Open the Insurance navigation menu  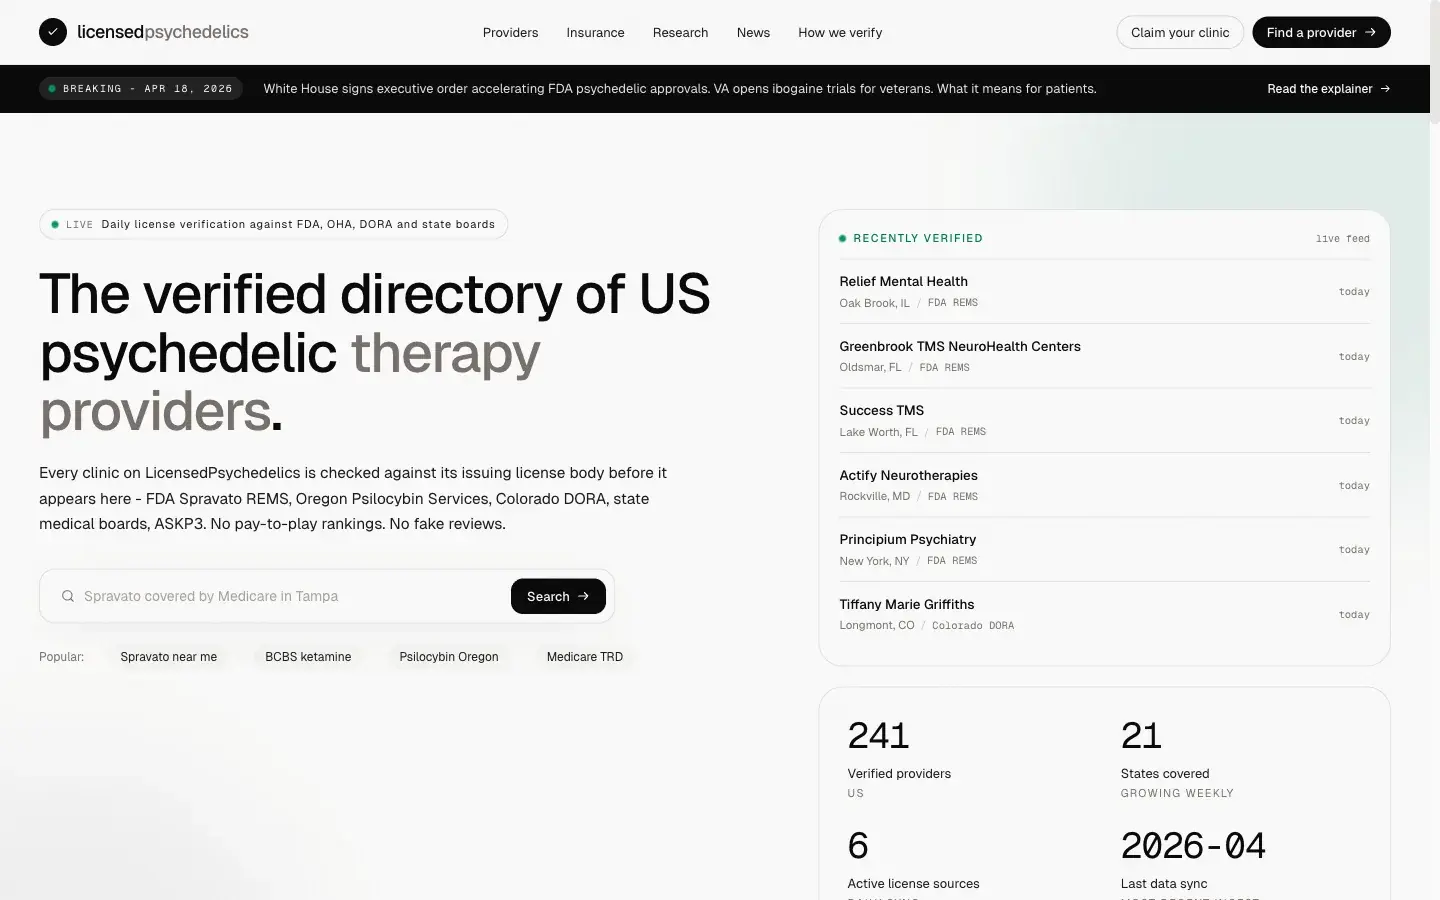(595, 32)
